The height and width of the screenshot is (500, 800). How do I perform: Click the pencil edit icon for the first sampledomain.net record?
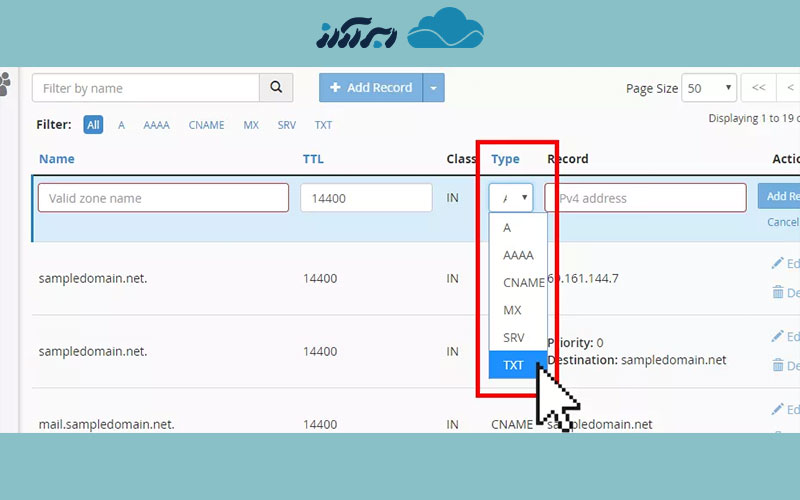pyautogui.click(x=778, y=264)
